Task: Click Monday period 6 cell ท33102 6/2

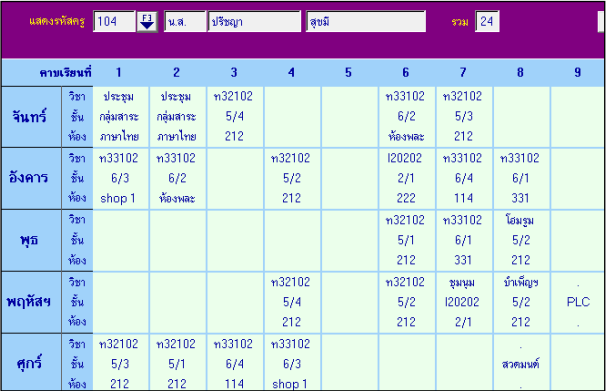Action: pyautogui.click(x=406, y=117)
